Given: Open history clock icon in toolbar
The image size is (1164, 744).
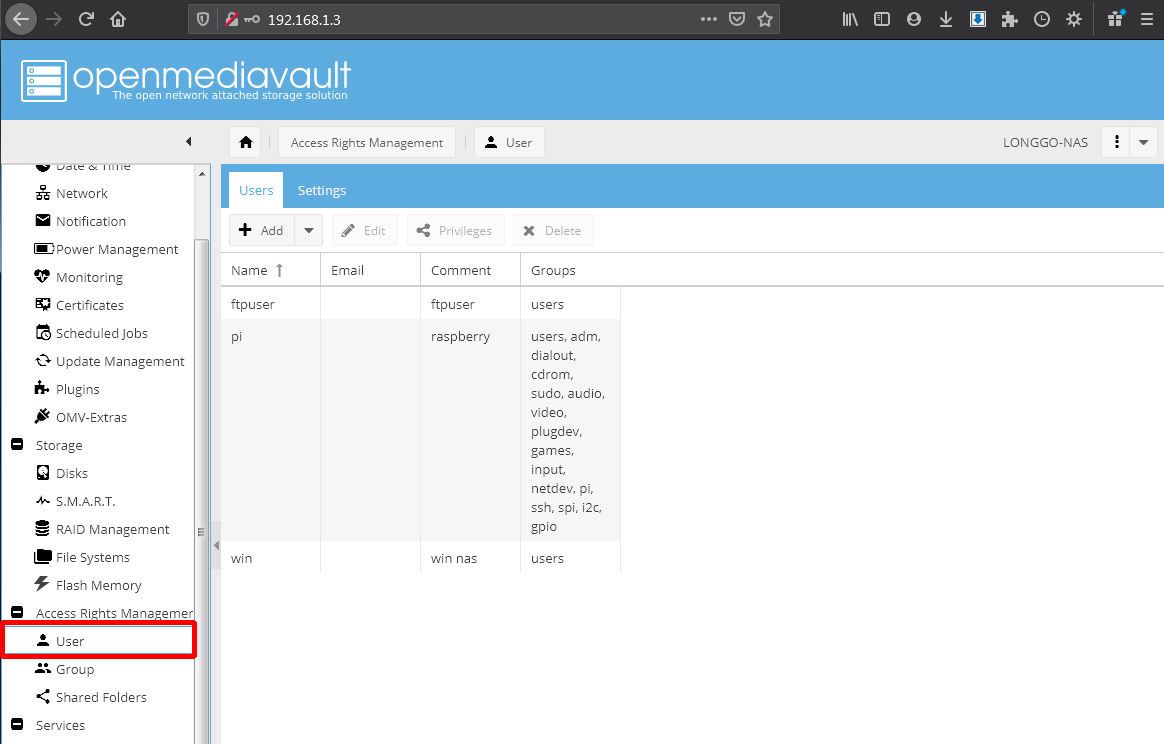Looking at the screenshot, I should (x=1042, y=19).
